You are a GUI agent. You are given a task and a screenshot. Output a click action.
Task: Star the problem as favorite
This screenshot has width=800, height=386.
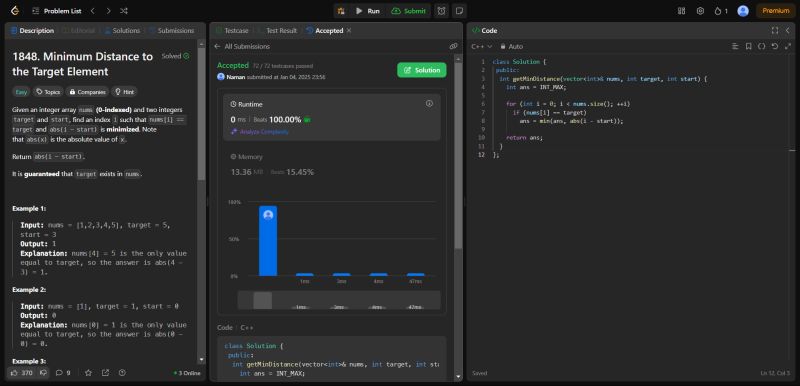[88, 373]
